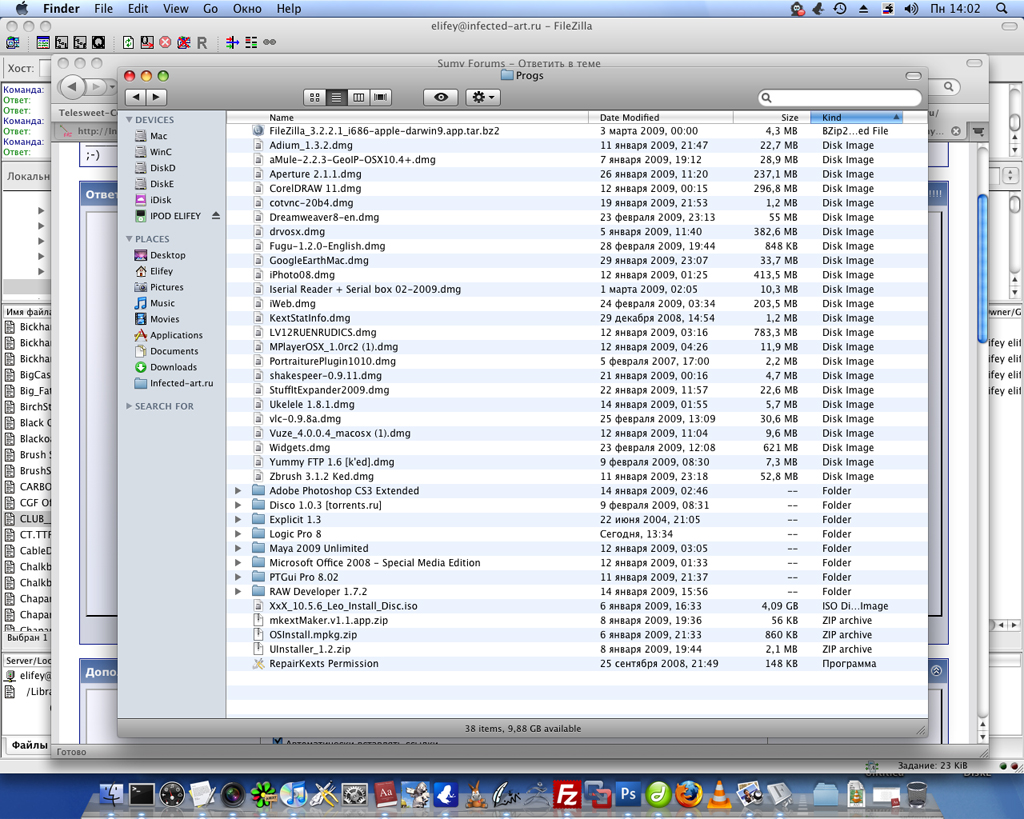Image resolution: width=1024 pixels, height=819 pixels.
Task: Open FileZilla from the Dock
Action: 567,795
